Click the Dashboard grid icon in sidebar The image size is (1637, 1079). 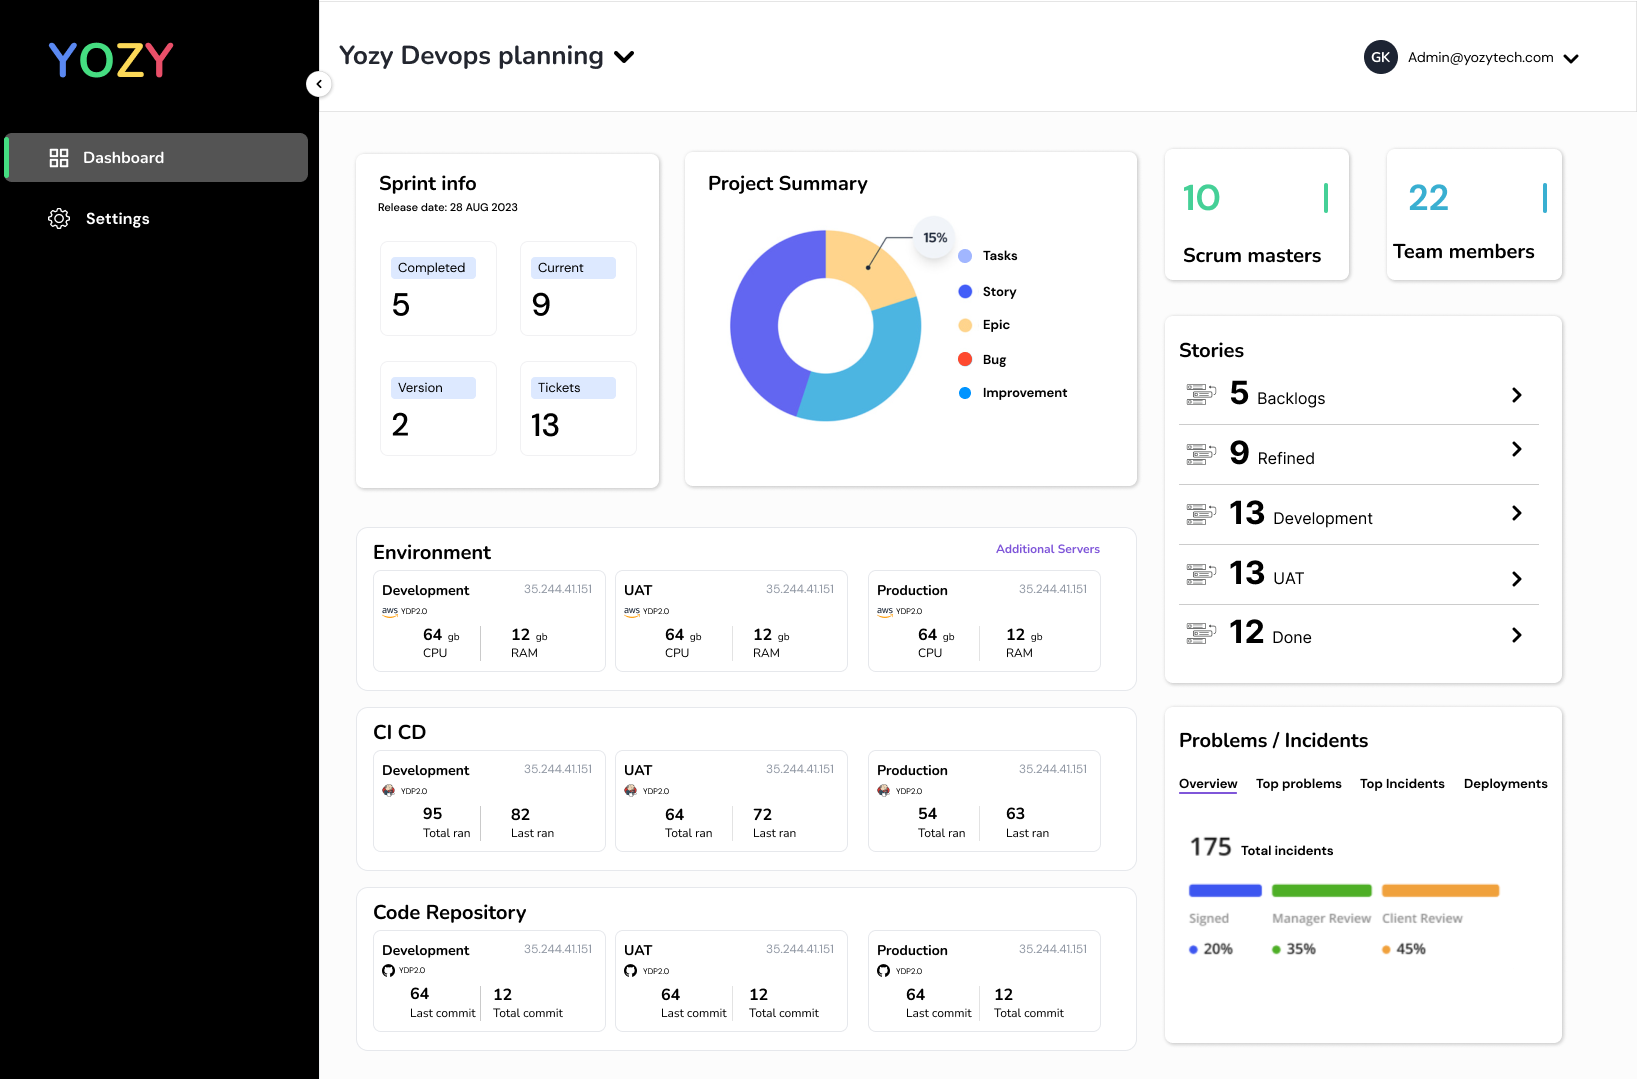[x=59, y=158]
